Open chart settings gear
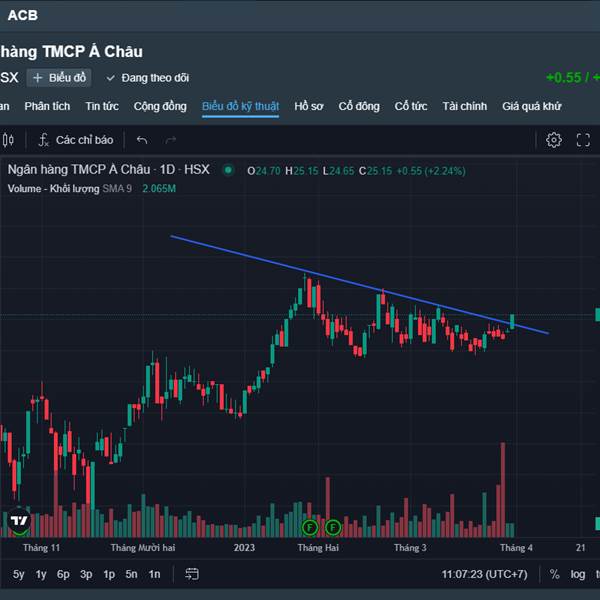 (x=553, y=140)
